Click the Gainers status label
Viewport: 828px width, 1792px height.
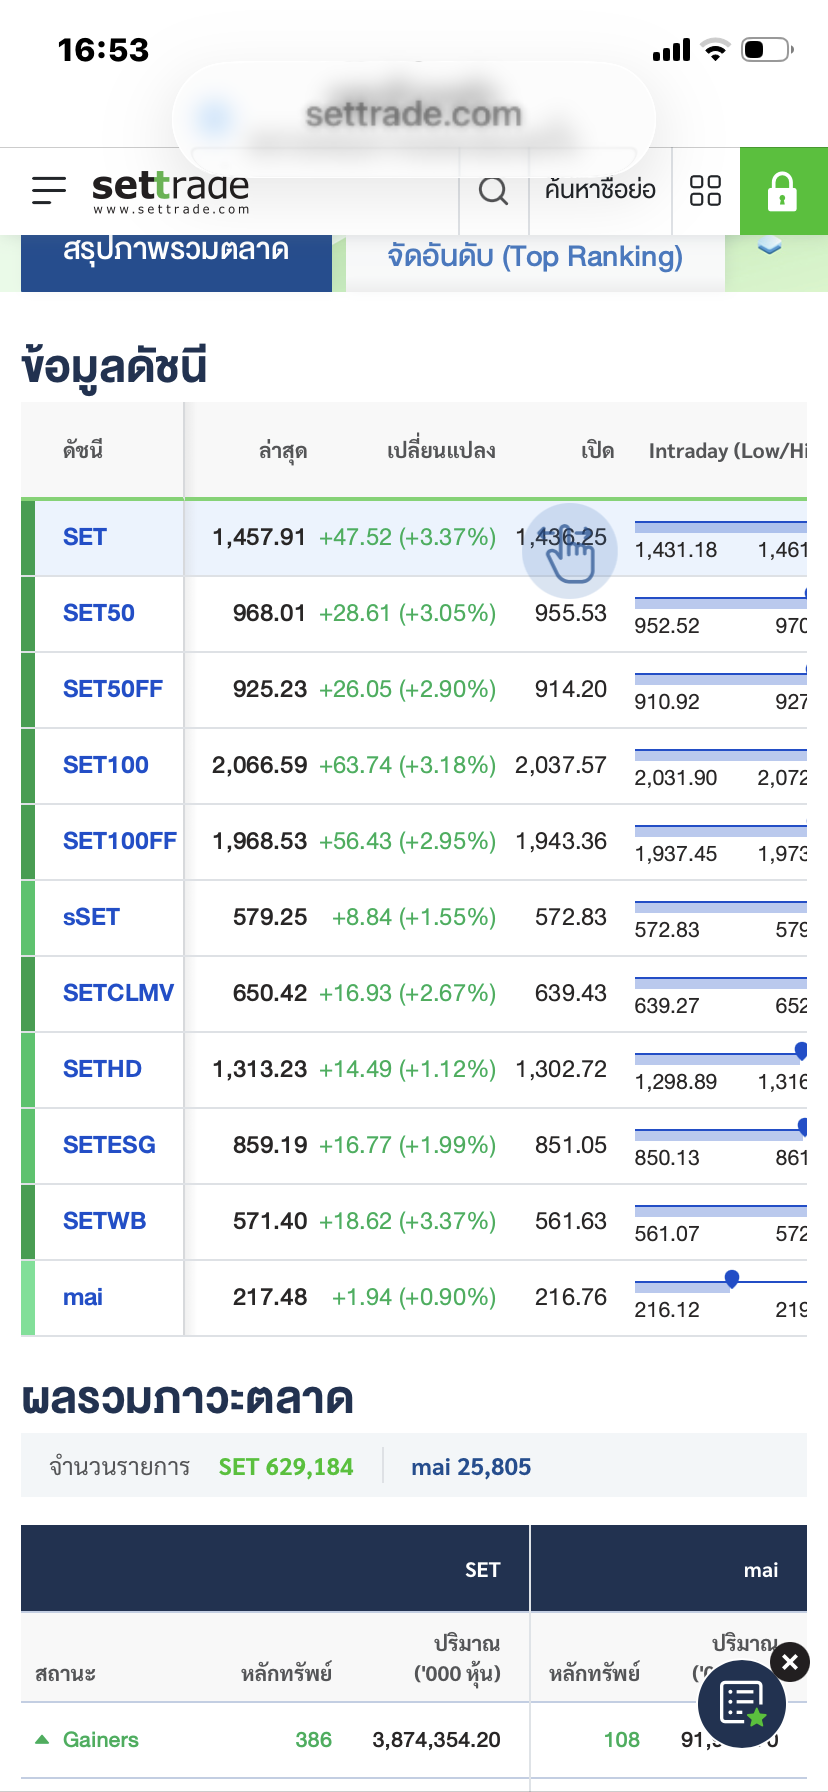click(x=101, y=1740)
